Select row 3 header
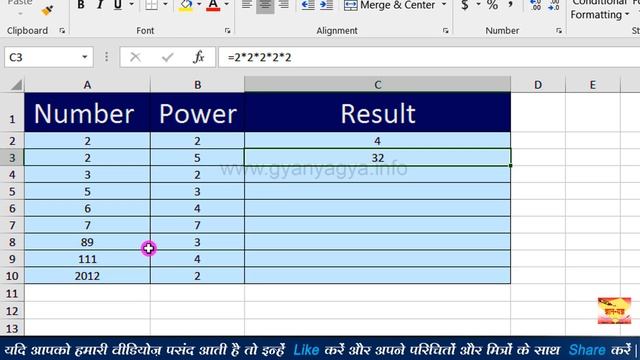The height and width of the screenshot is (360, 640). (12, 158)
